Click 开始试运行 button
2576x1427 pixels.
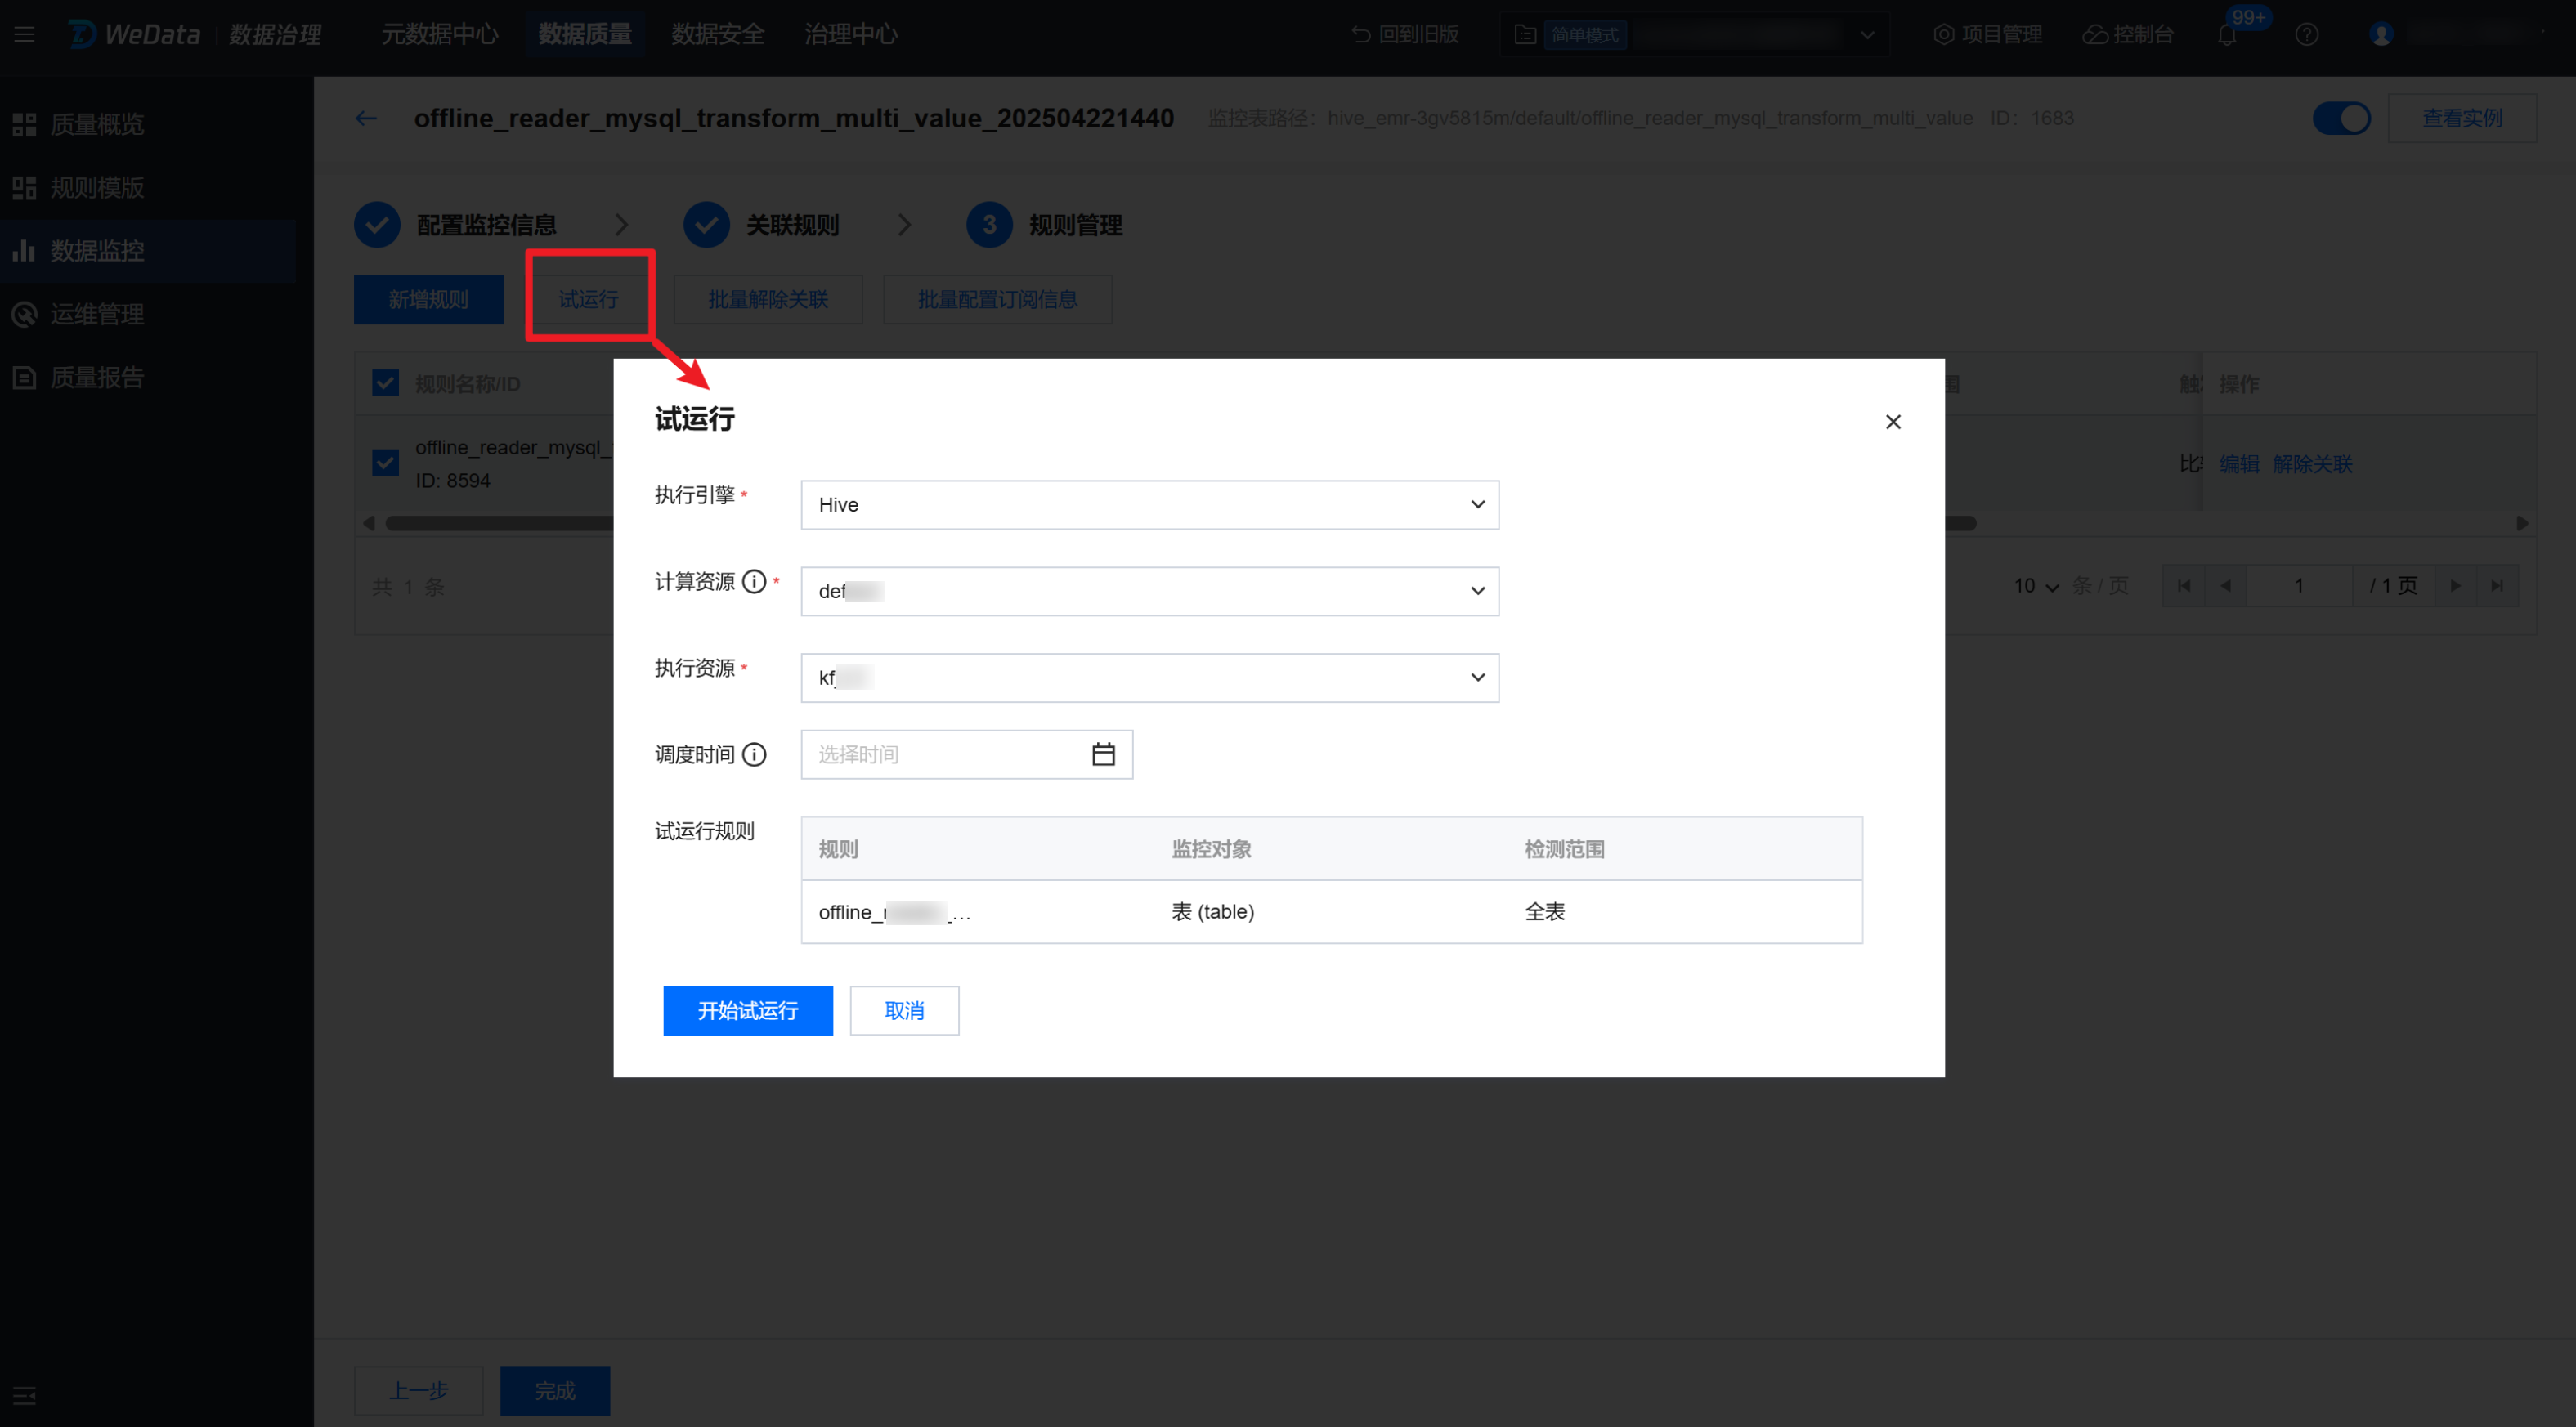[x=748, y=1011]
